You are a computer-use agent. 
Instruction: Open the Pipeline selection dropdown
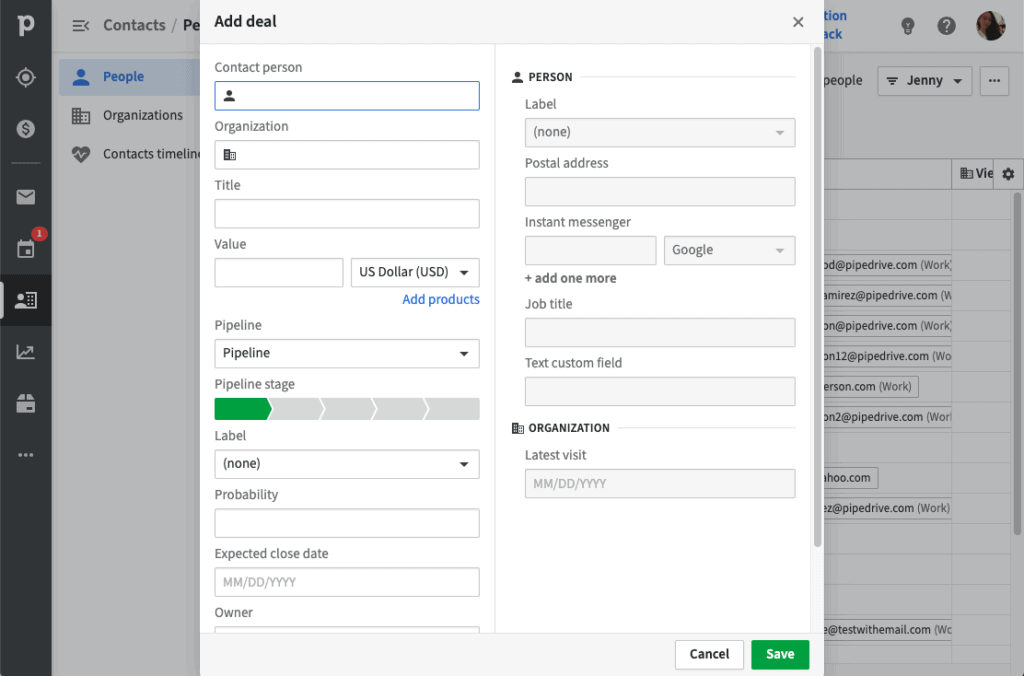[x=346, y=353]
